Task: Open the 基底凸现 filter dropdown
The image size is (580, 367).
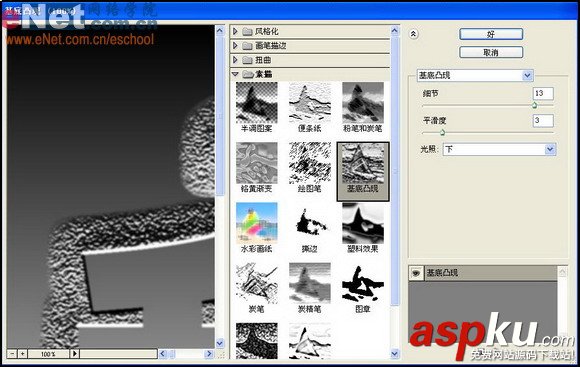Action: click(x=475, y=75)
